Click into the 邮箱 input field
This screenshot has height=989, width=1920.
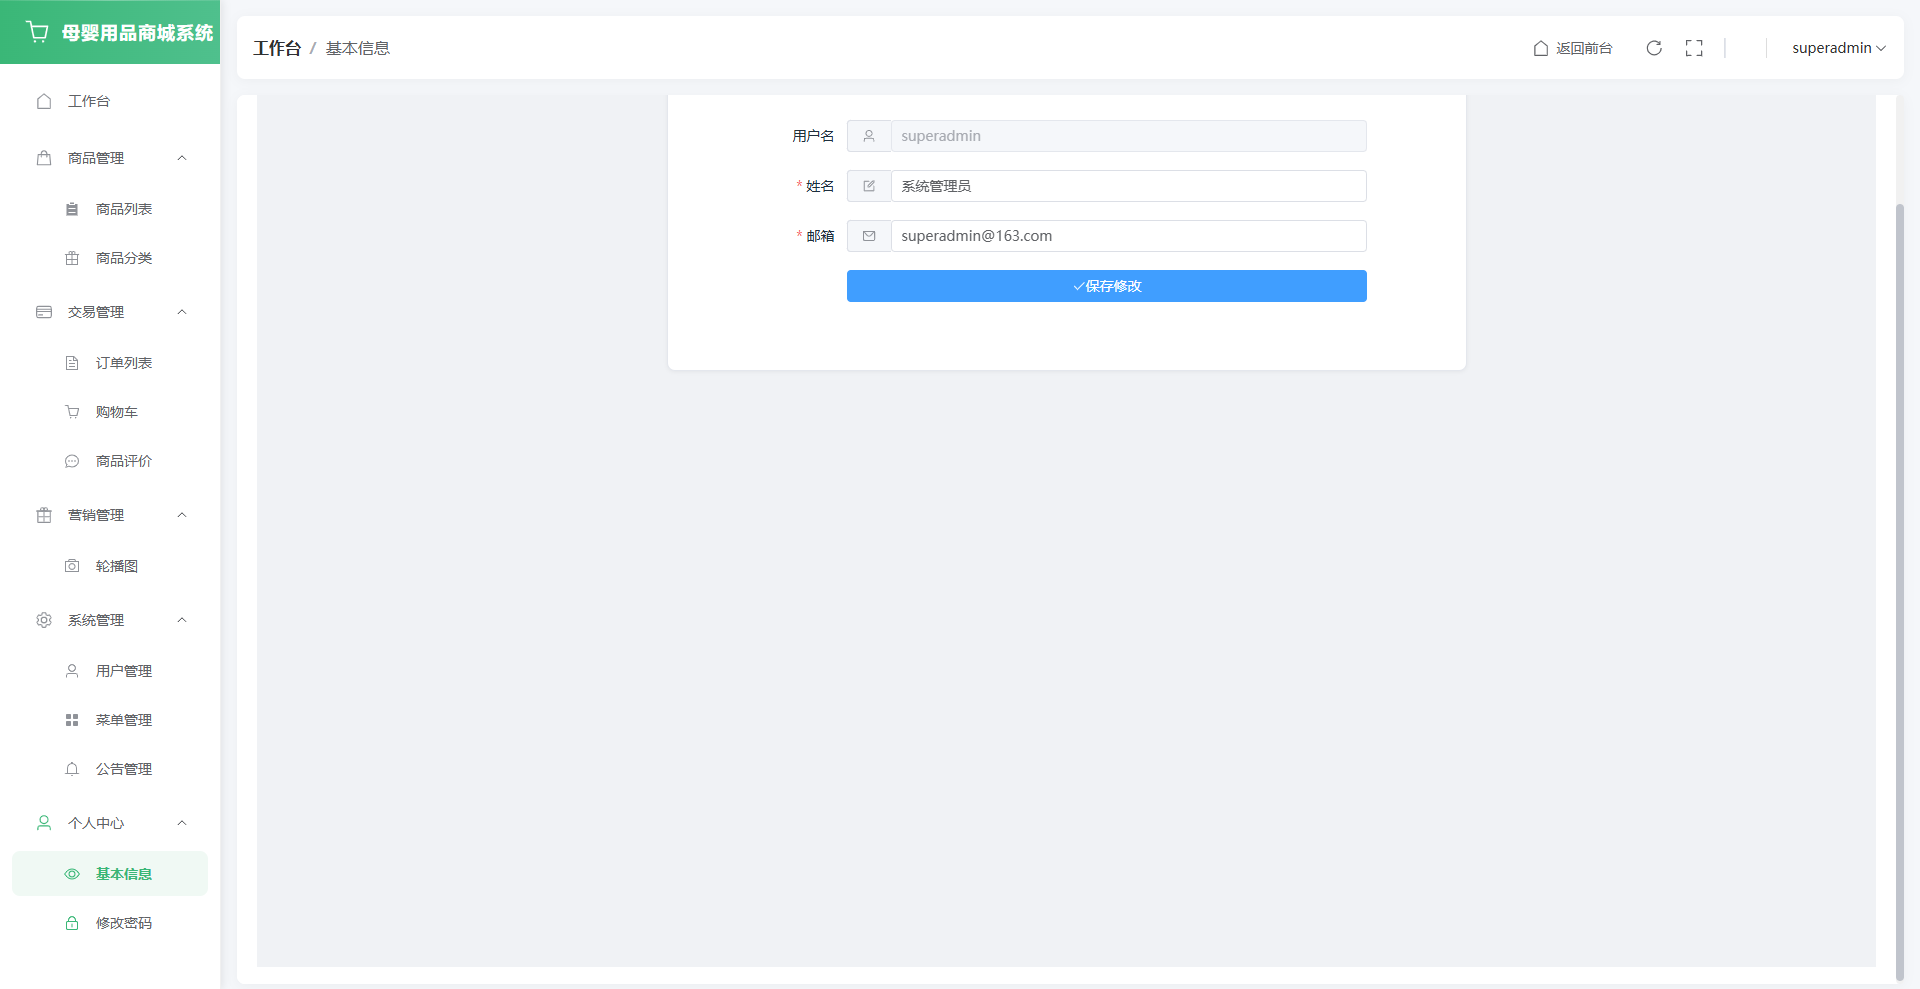click(x=1127, y=236)
